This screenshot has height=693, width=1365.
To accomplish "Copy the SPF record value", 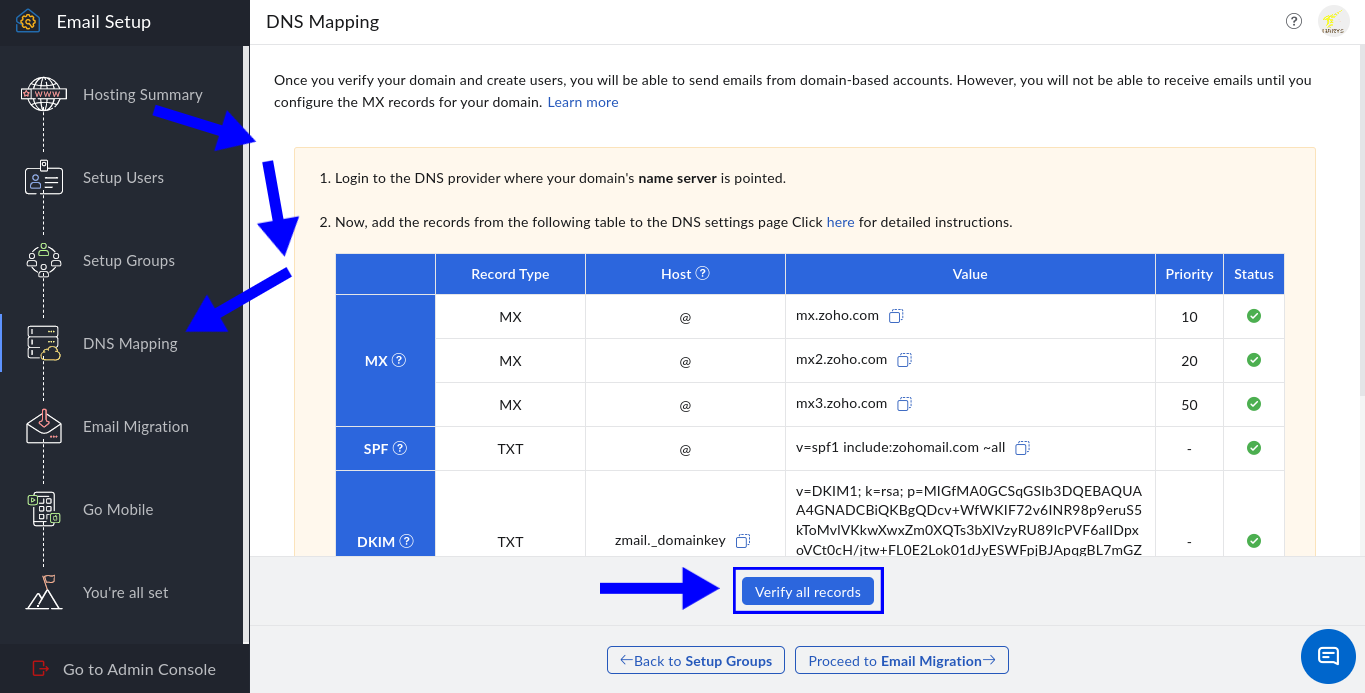I will tap(1022, 448).
